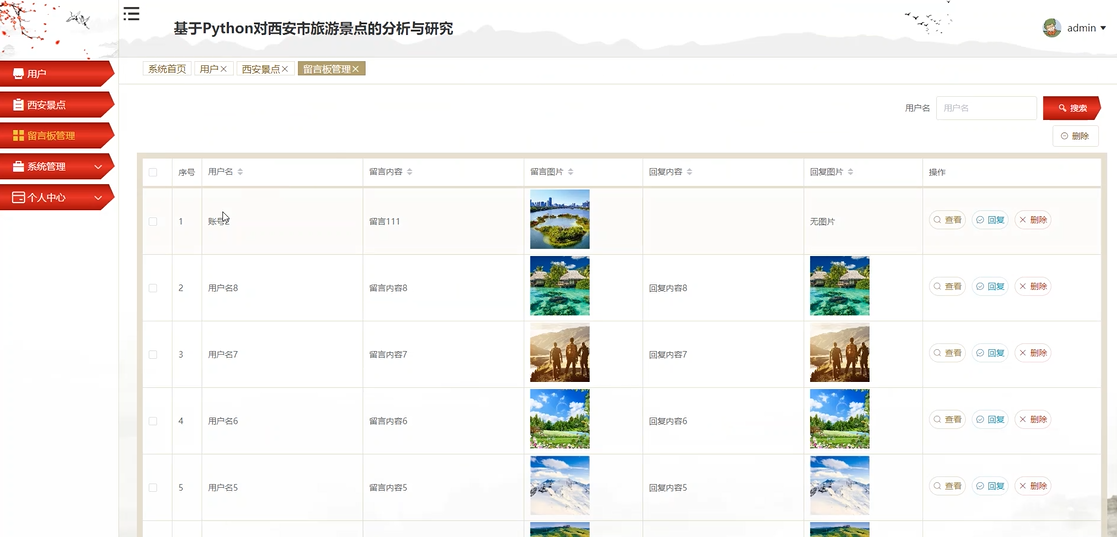Open 用户 in the sidebar
1117x537 pixels.
click(x=57, y=73)
